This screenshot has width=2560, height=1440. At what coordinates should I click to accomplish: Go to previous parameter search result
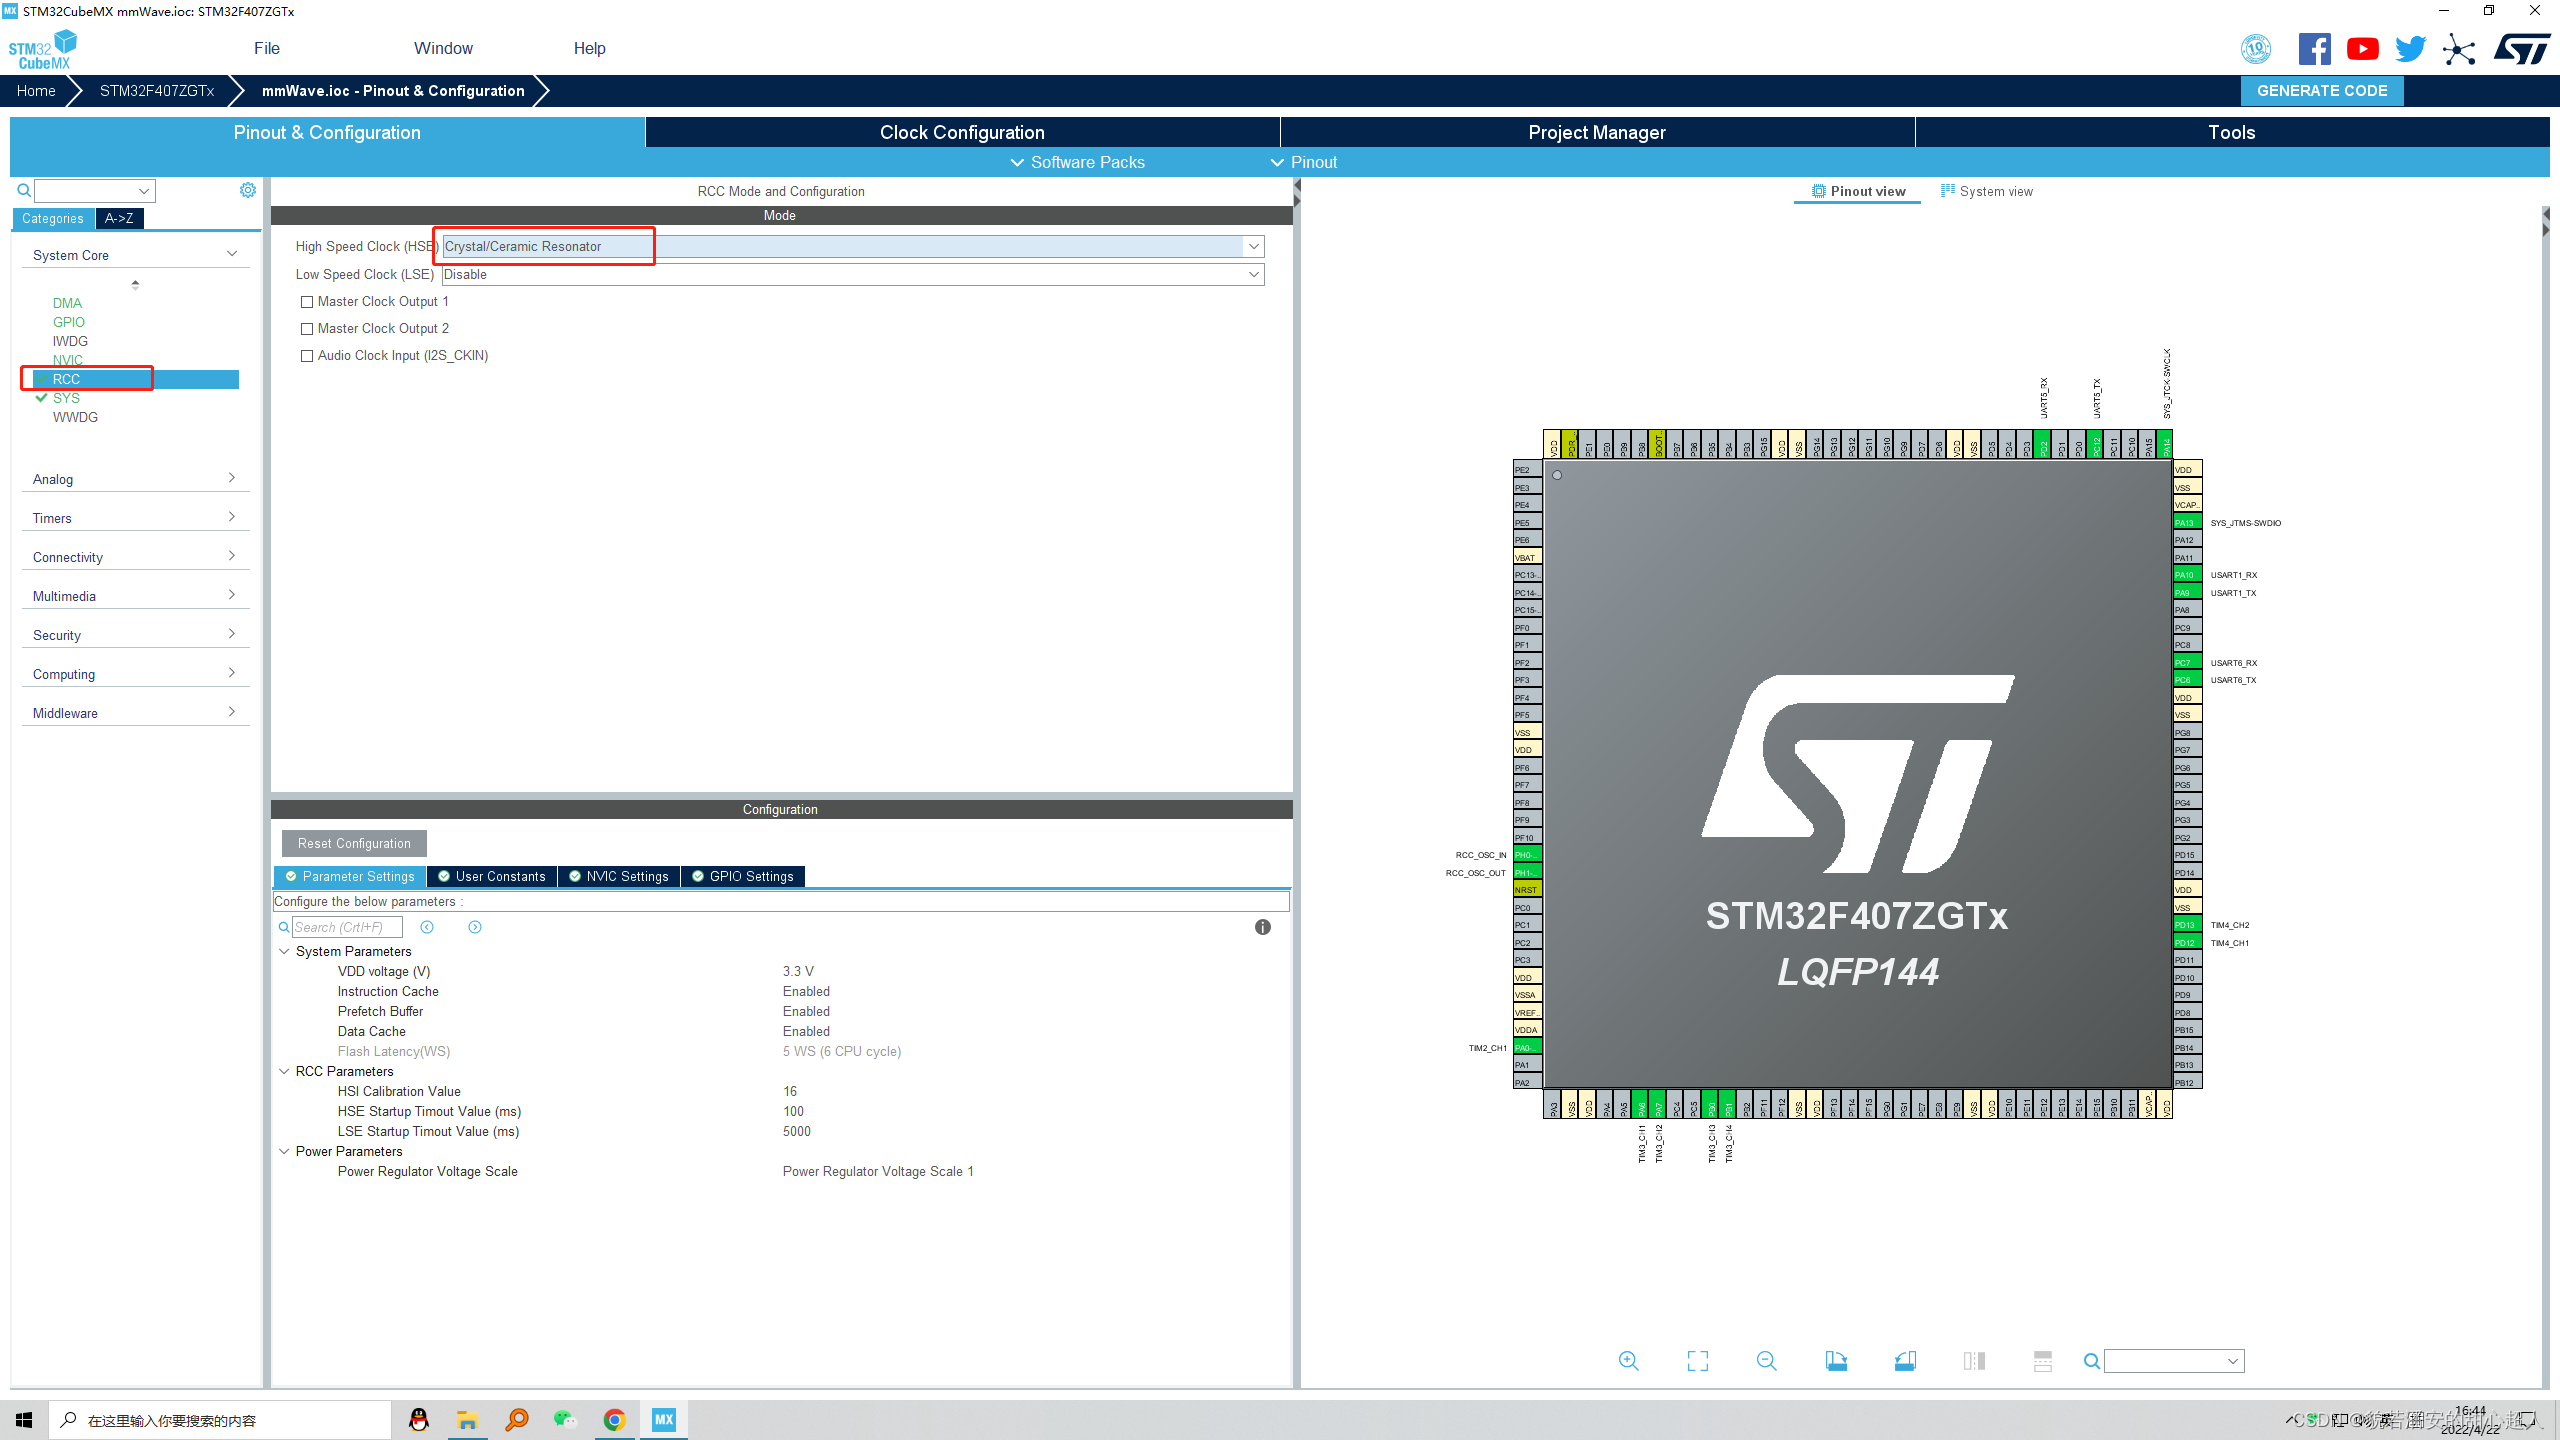427,927
